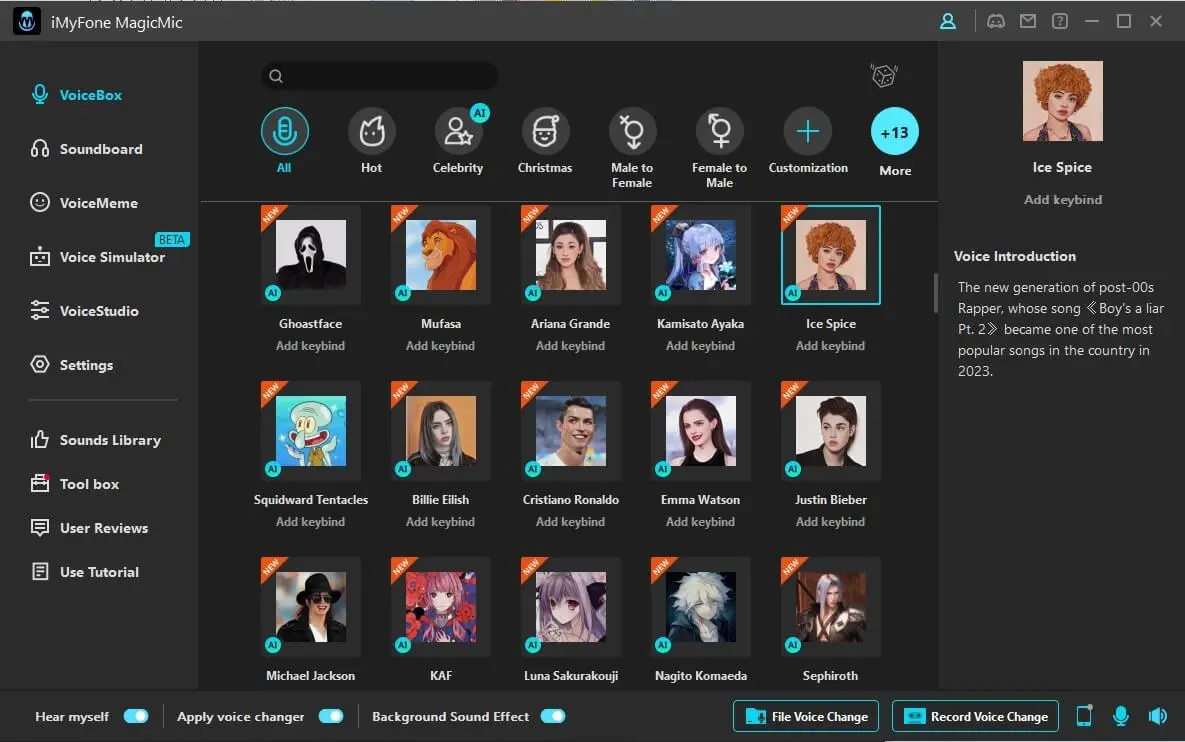1185x742 pixels.
Task: Choose the Billie Eilish voice
Action: [x=441, y=431]
